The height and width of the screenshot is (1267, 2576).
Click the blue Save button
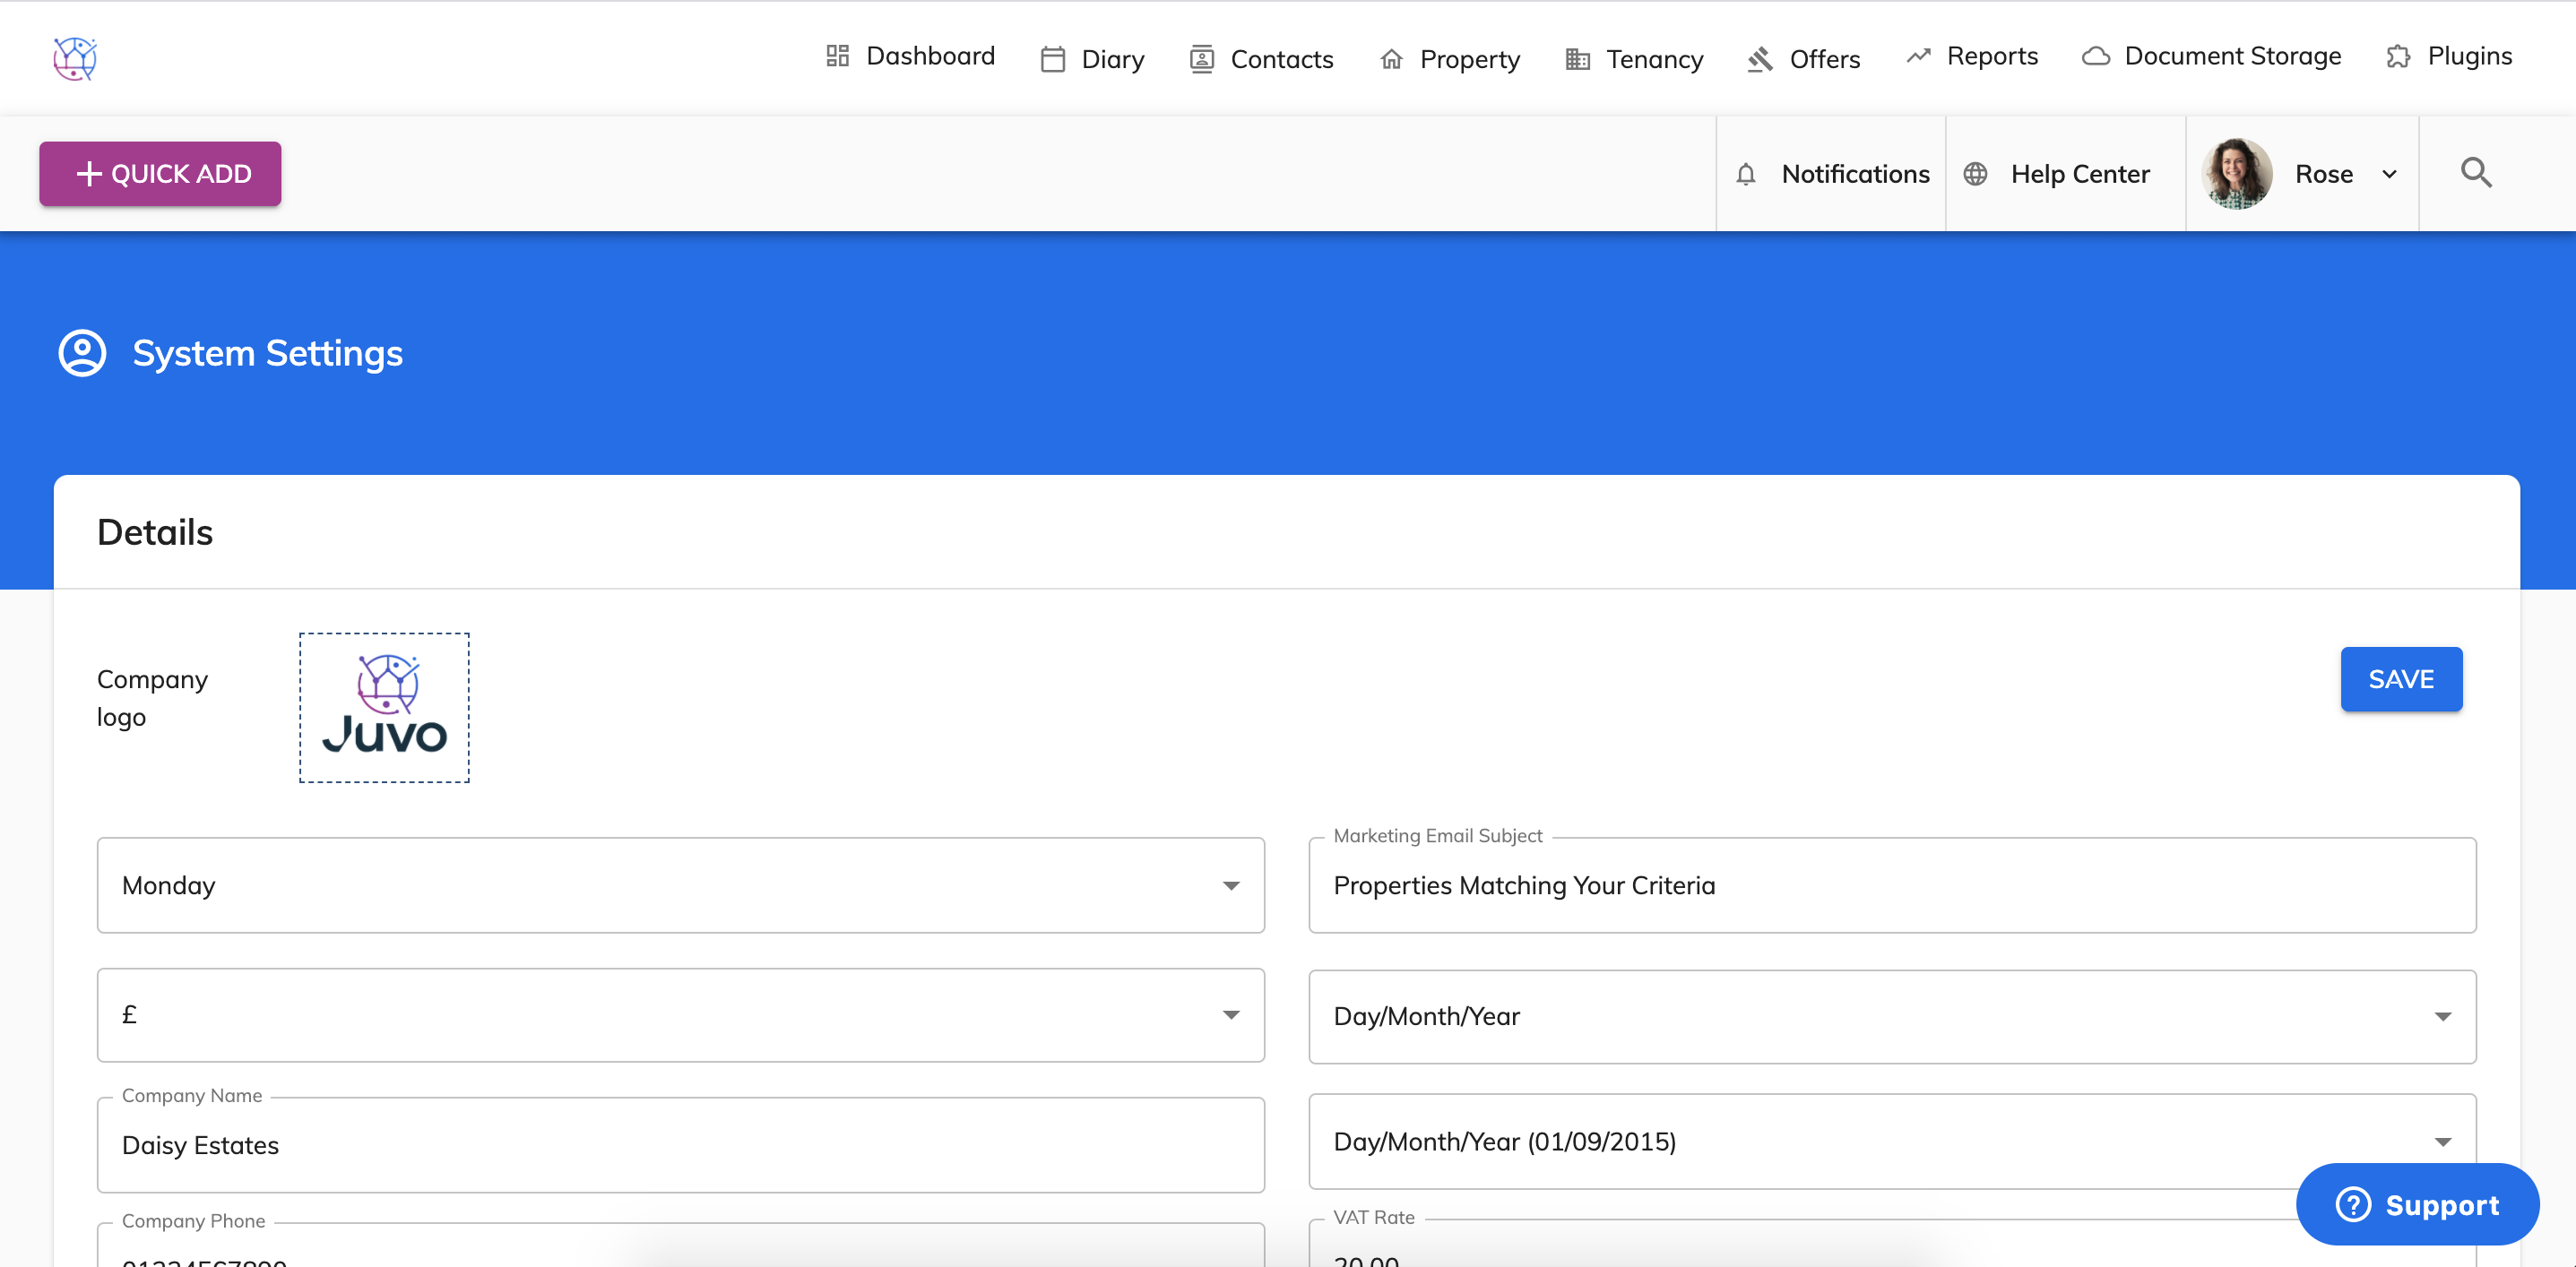pyautogui.click(x=2400, y=679)
